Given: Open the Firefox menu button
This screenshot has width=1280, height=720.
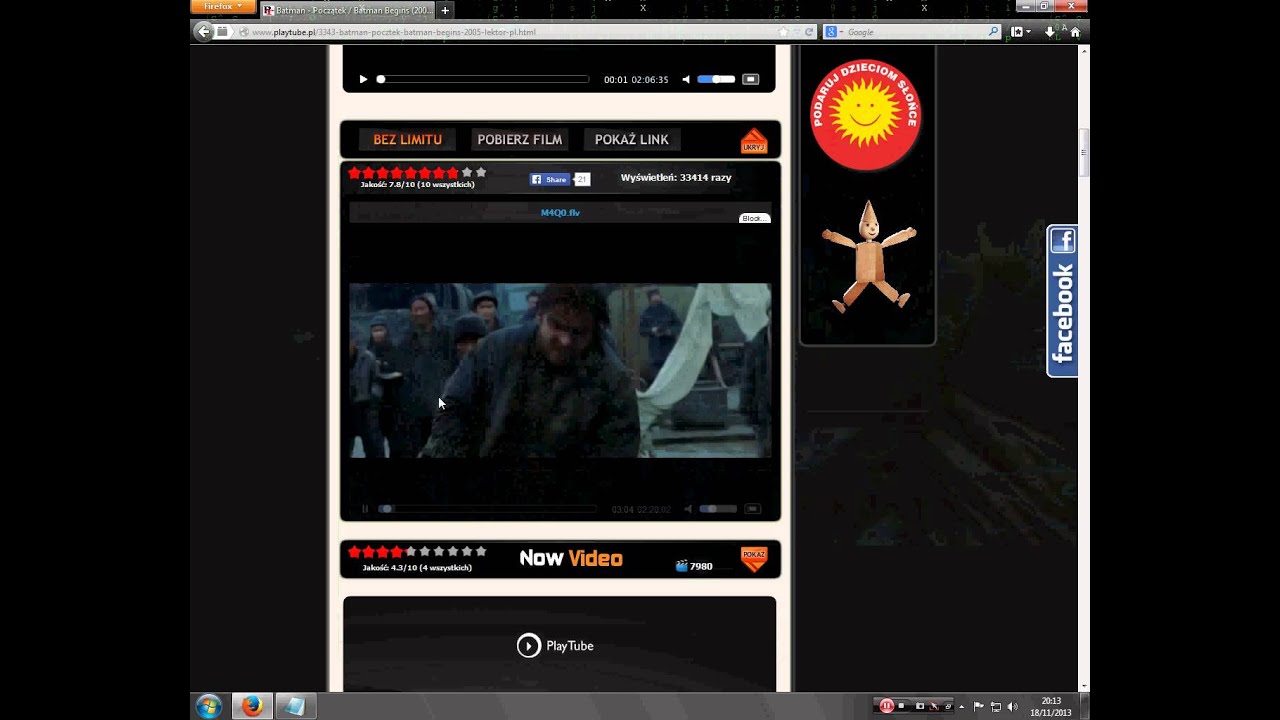Looking at the screenshot, I should pyautogui.click(x=222, y=6).
